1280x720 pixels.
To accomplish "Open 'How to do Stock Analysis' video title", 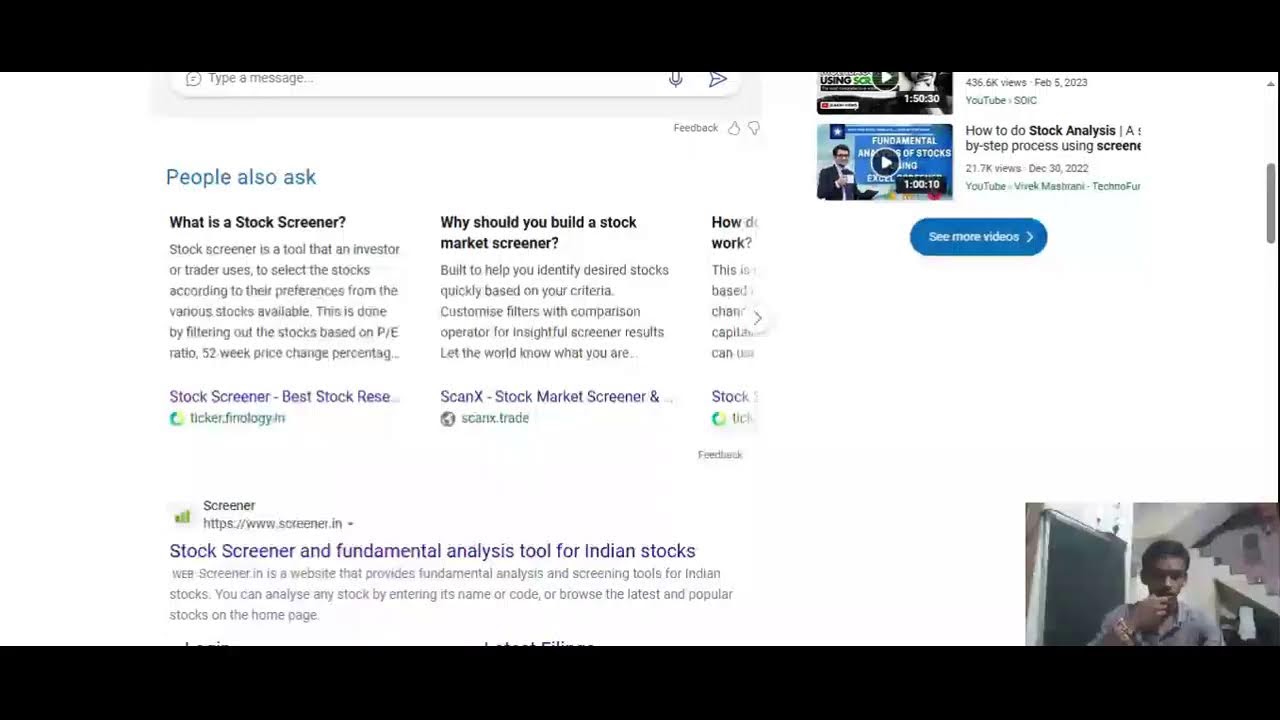I will click(1052, 138).
